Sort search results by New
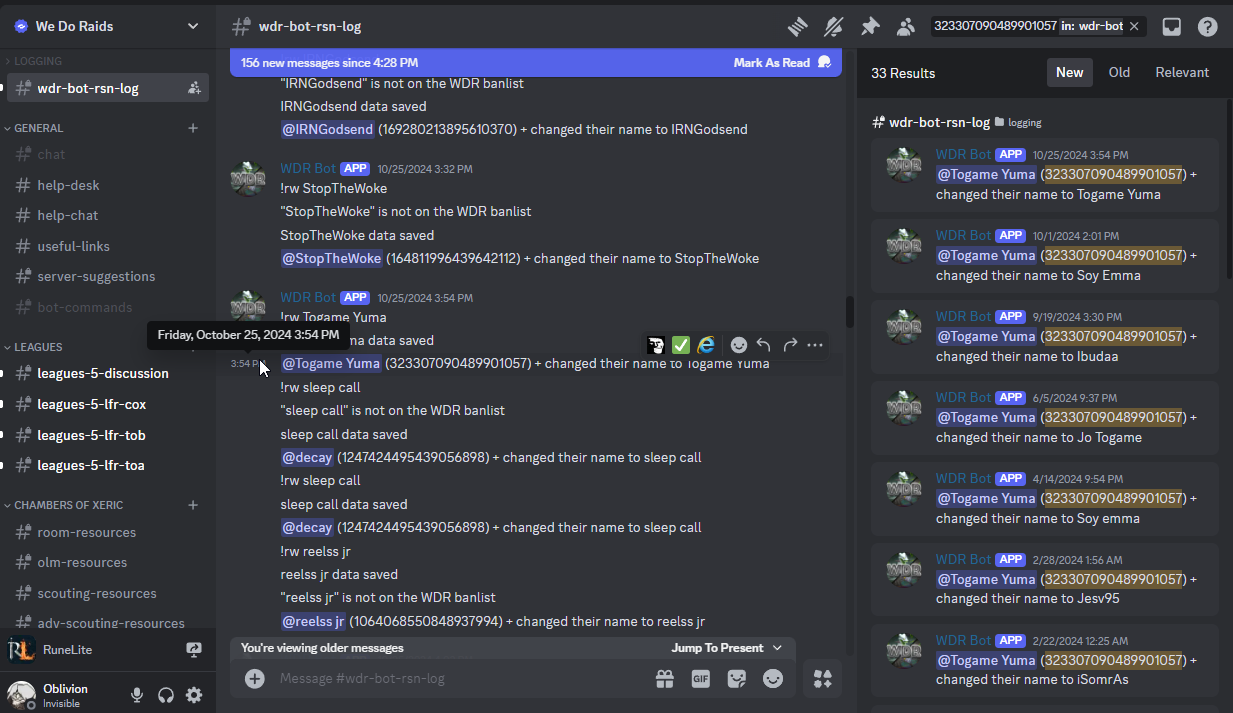Image resolution: width=1233 pixels, height=713 pixels. point(1070,72)
